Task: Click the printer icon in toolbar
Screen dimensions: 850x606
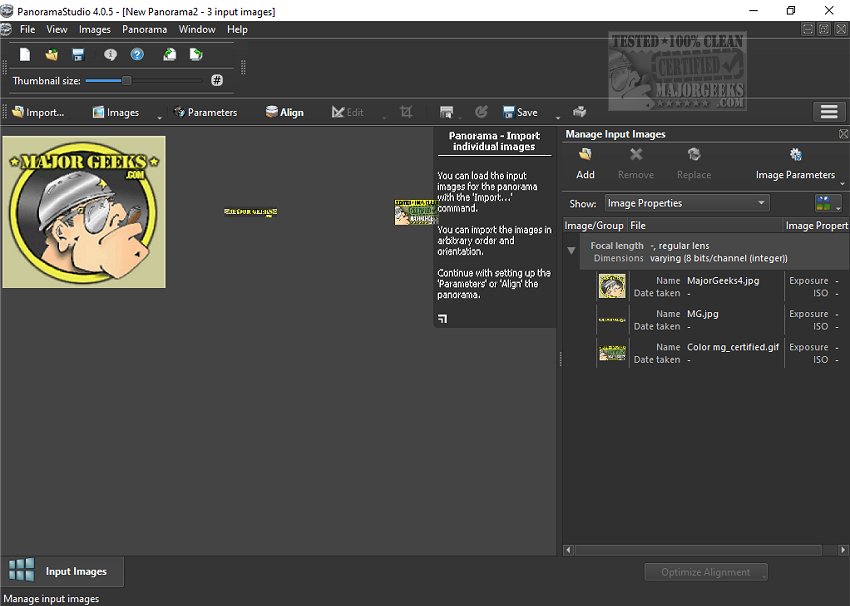Action: tap(580, 112)
